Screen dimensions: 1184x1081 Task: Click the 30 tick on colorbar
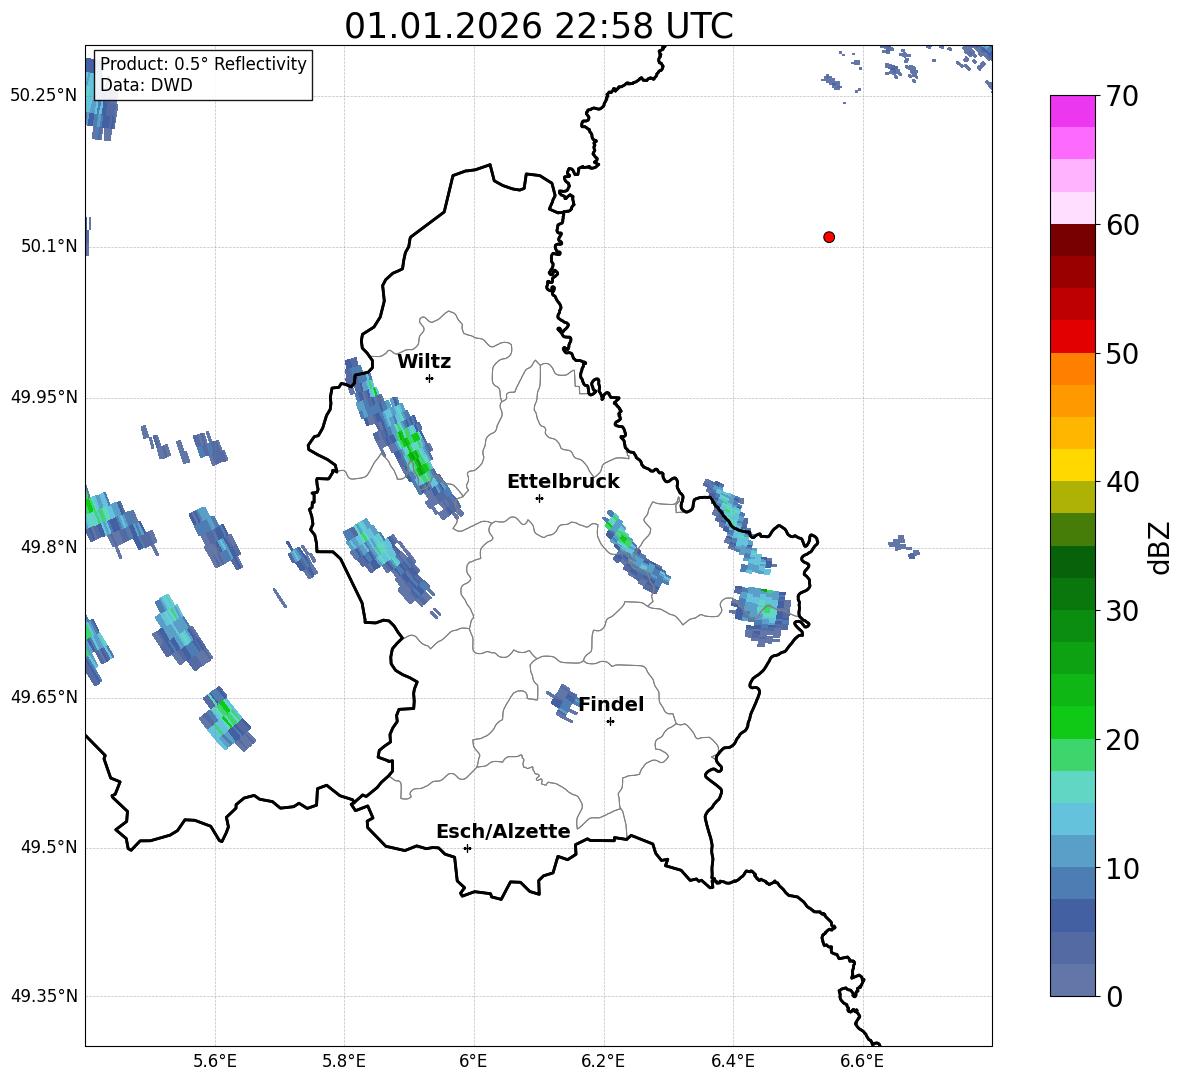click(x=1122, y=611)
